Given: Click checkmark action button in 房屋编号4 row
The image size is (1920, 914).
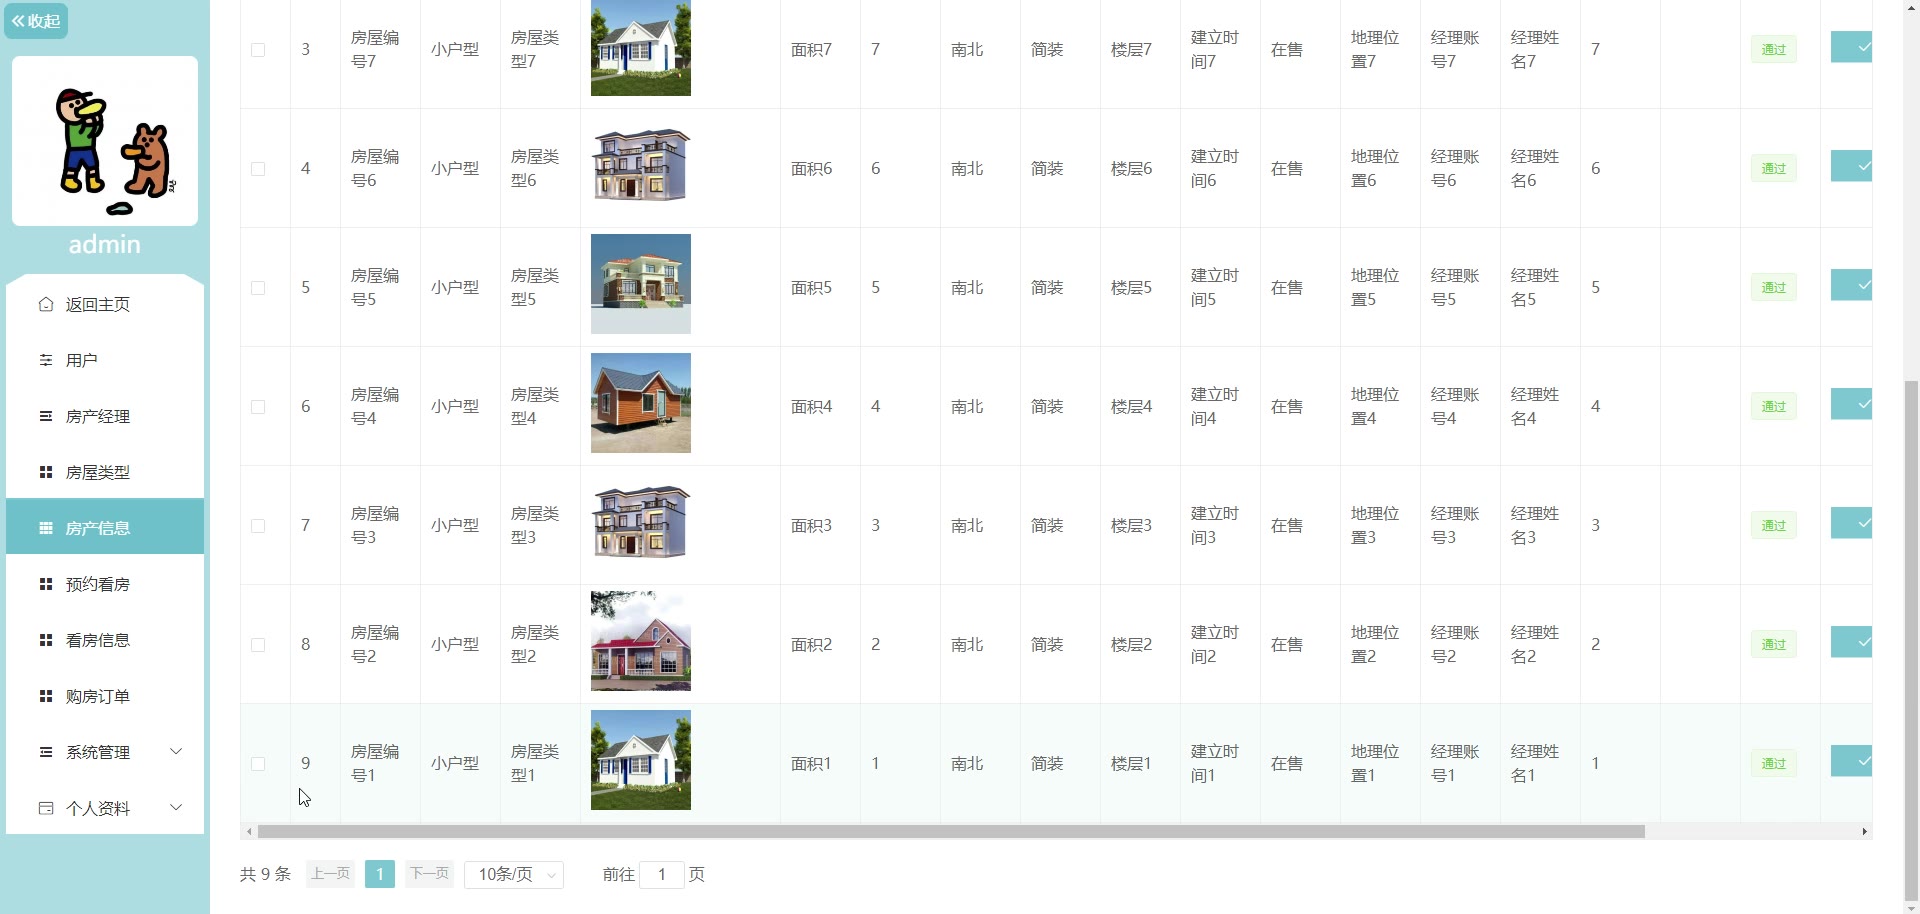Looking at the screenshot, I should pos(1851,404).
